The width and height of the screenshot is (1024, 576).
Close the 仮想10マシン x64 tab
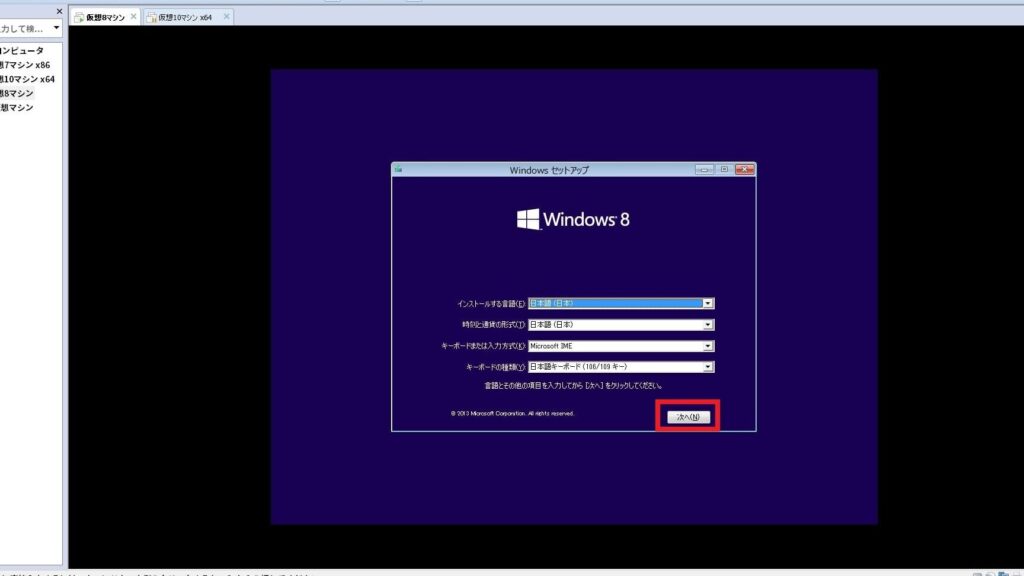pyautogui.click(x=226, y=16)
